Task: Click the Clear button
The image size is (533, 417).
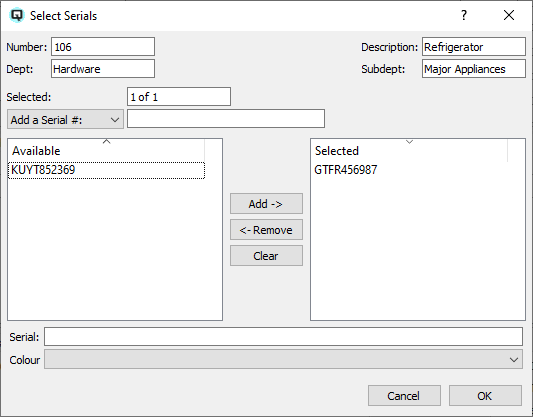Action: click(266, 256)
